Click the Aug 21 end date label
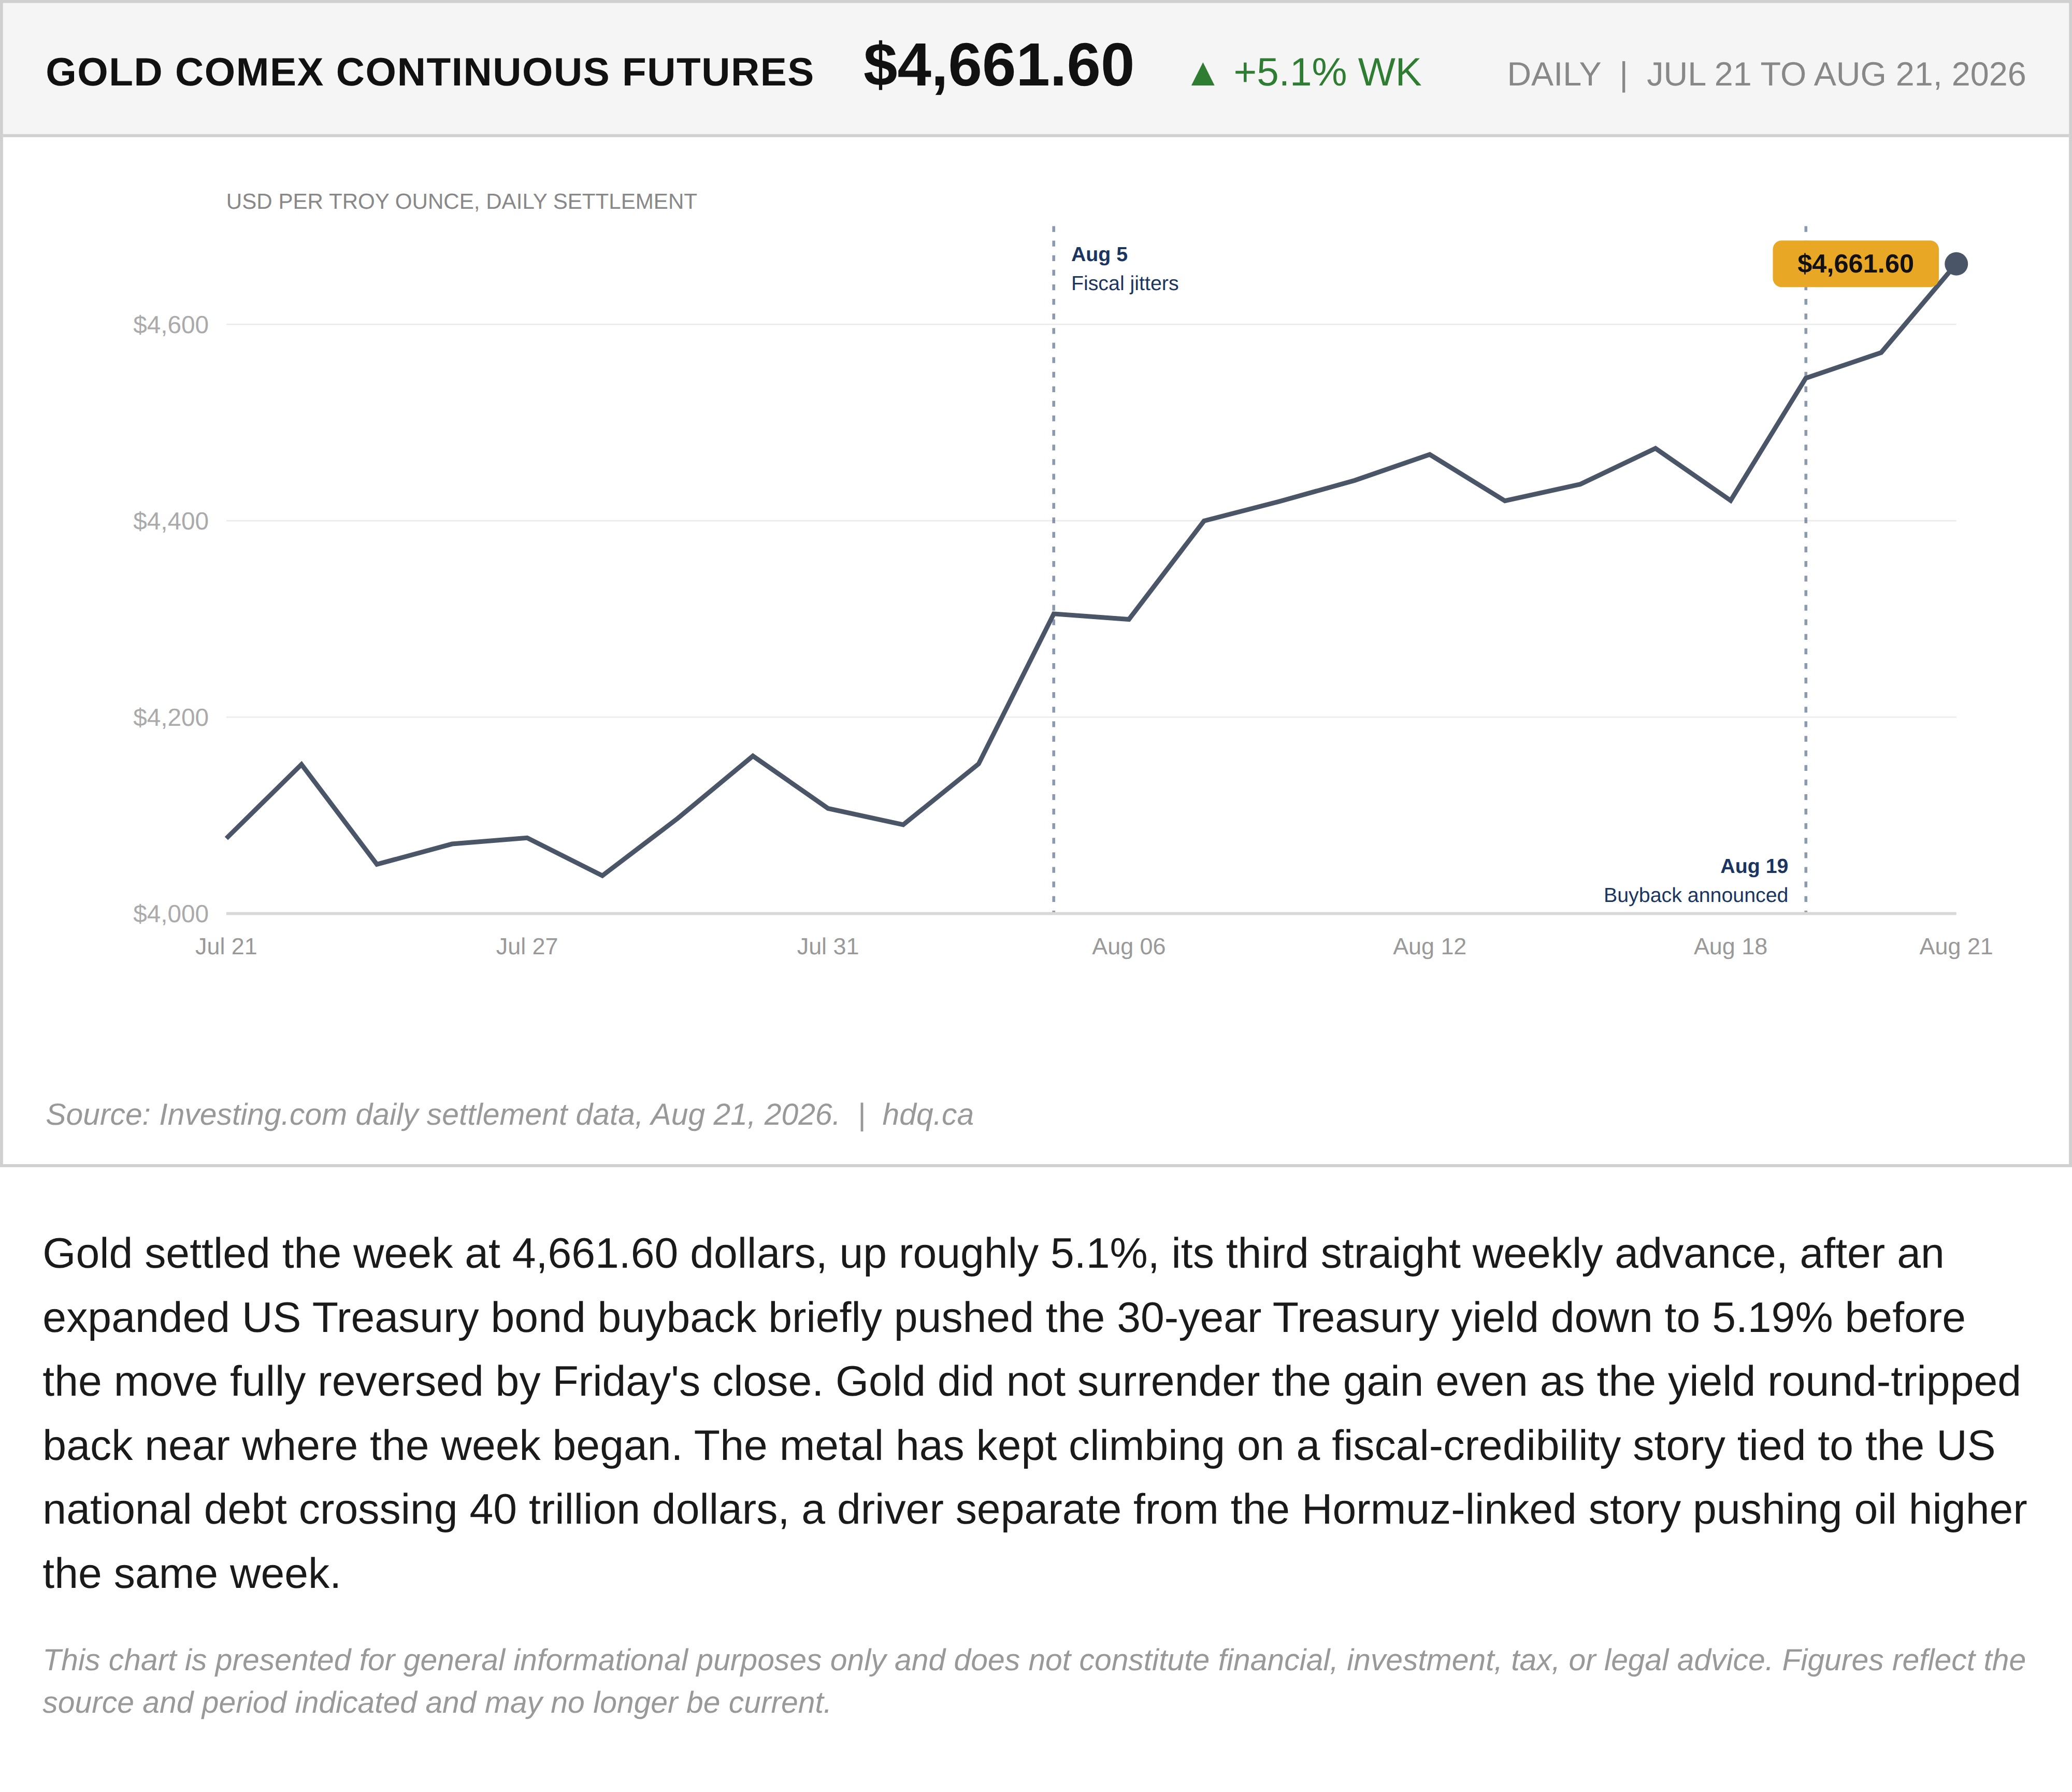 point(1956,947)
